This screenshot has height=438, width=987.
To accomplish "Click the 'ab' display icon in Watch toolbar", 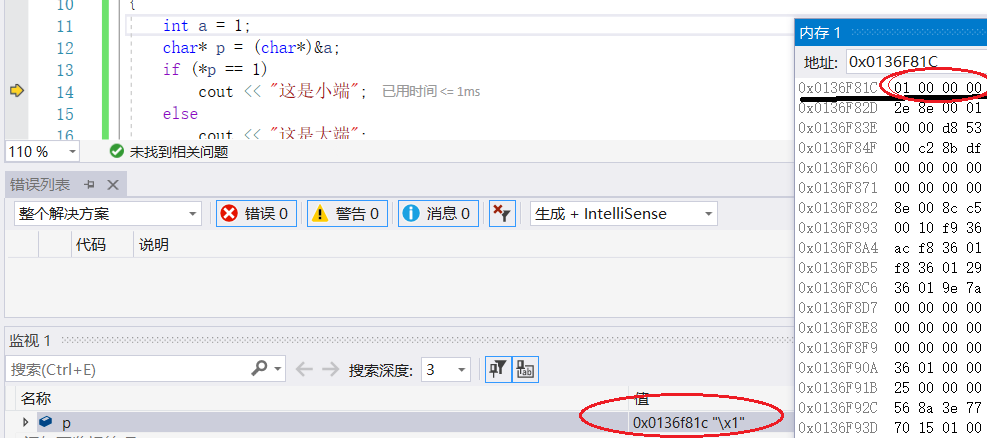I will [x=525, y=369].
